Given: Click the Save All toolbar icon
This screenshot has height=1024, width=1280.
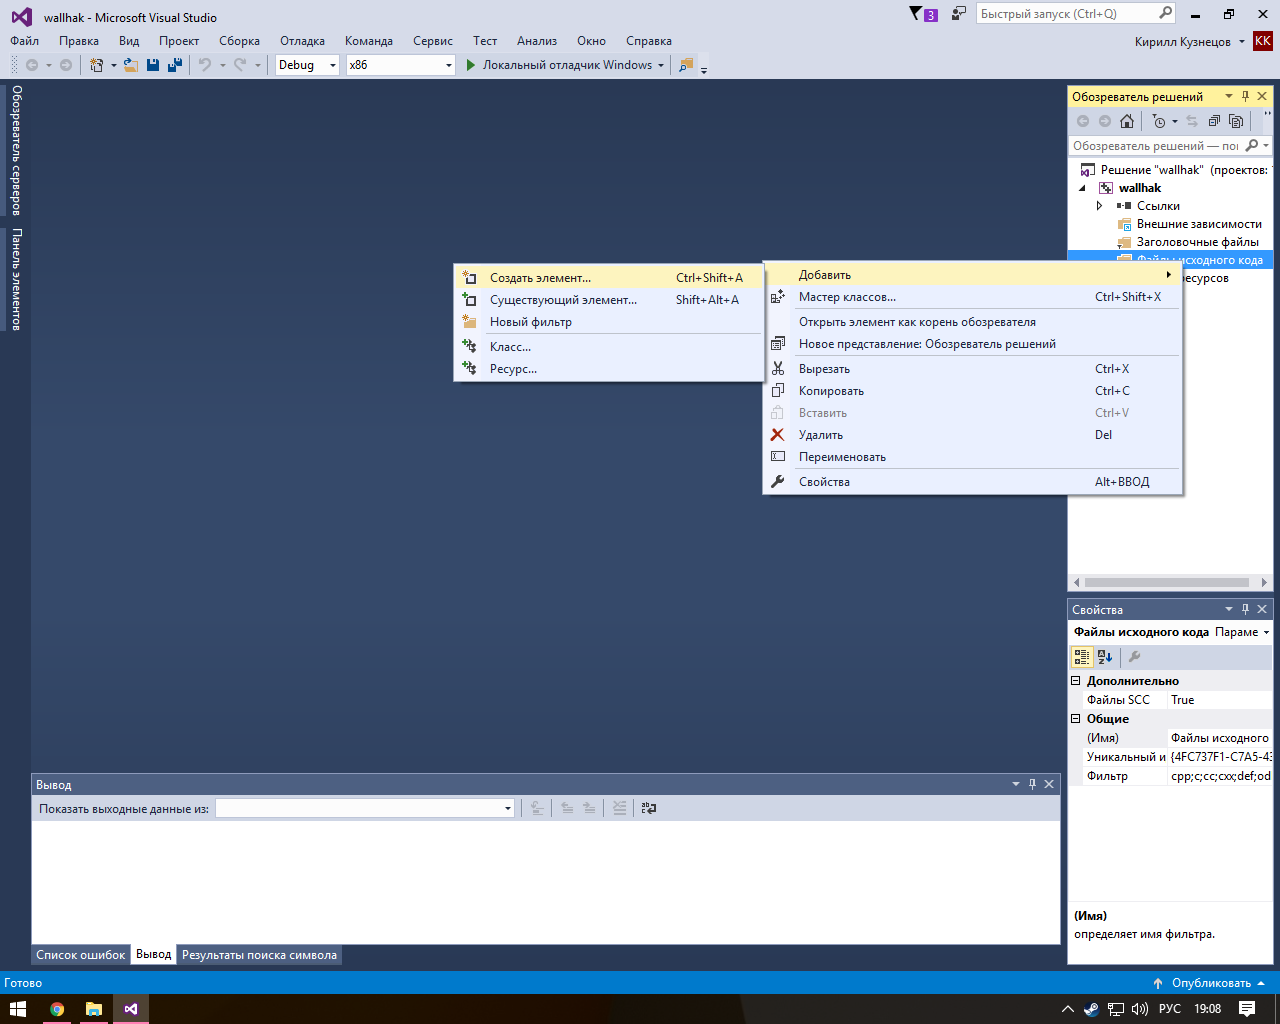Looking at the screenshot, I should (x=175, y=65).
